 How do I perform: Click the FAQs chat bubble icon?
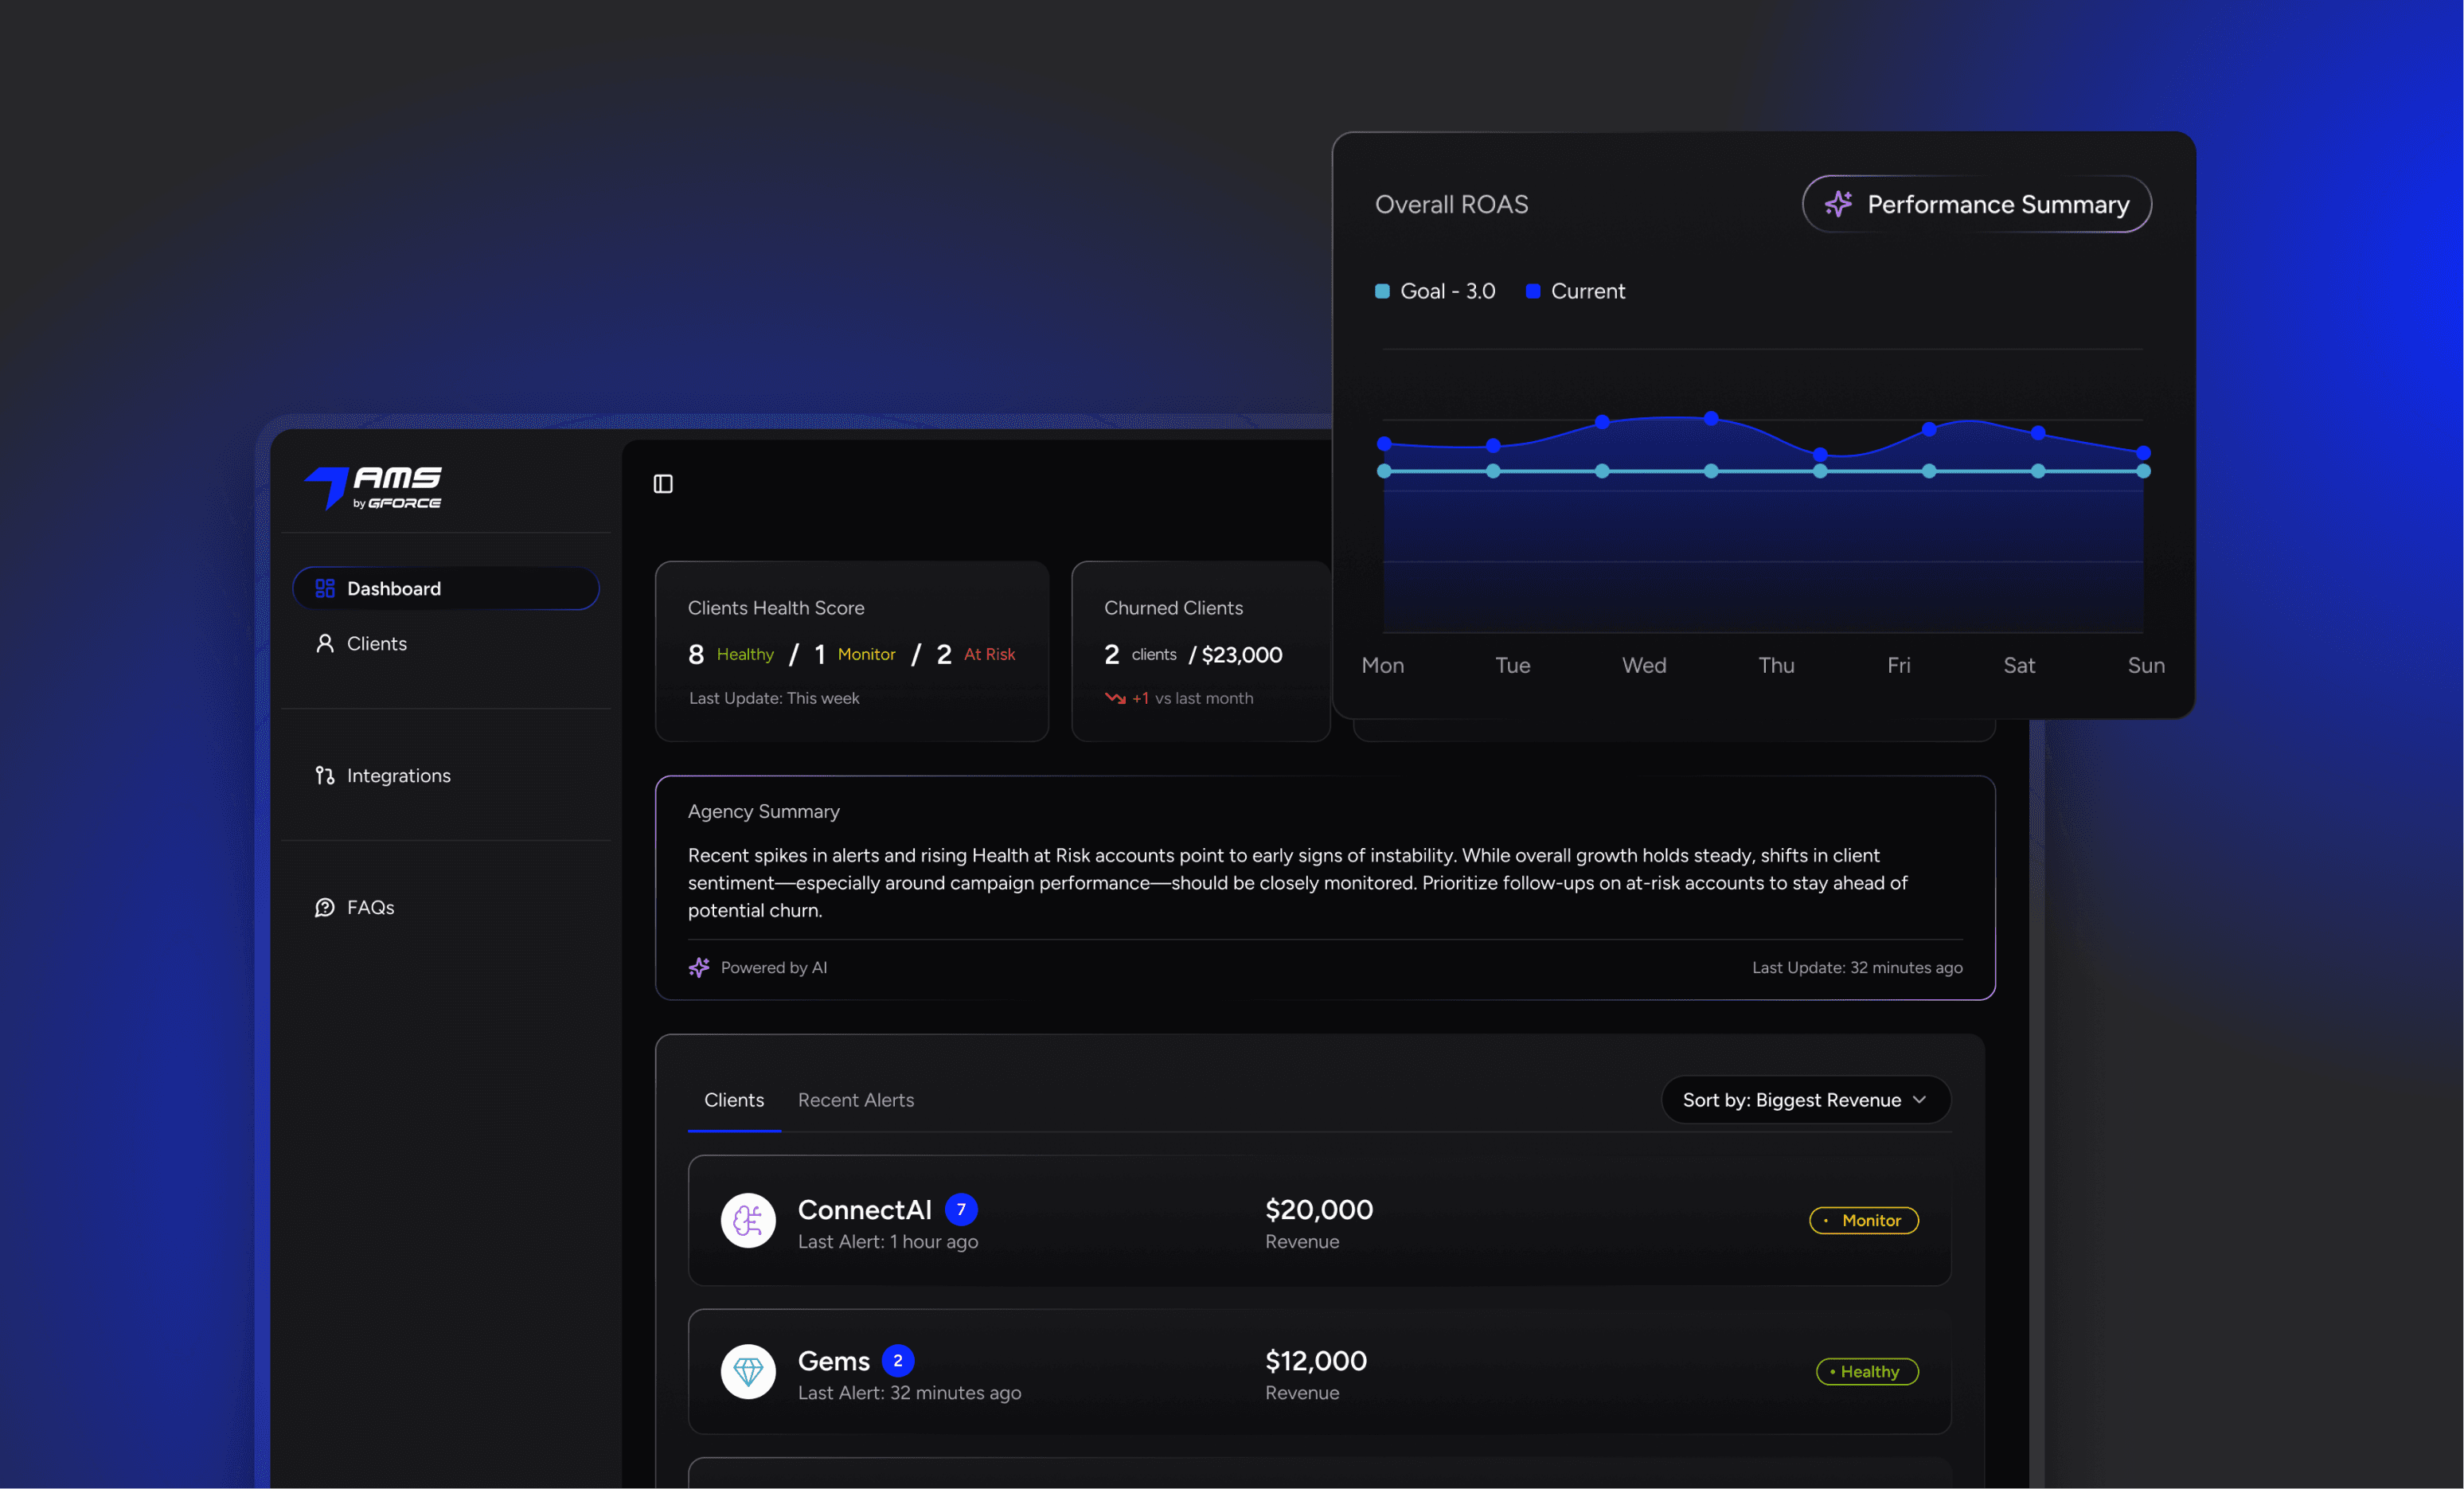(325, 907)
